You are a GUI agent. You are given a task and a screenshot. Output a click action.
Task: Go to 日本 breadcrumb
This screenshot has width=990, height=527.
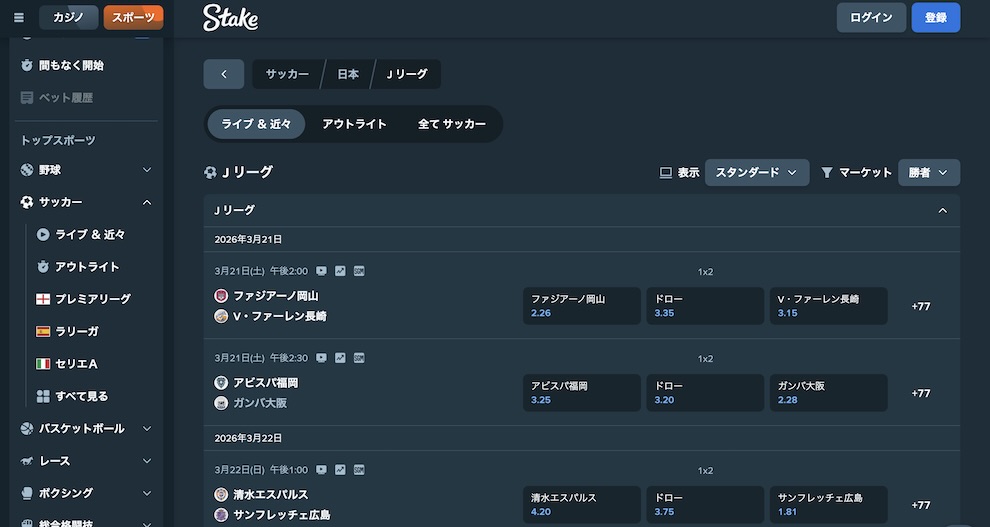[348, 74]
